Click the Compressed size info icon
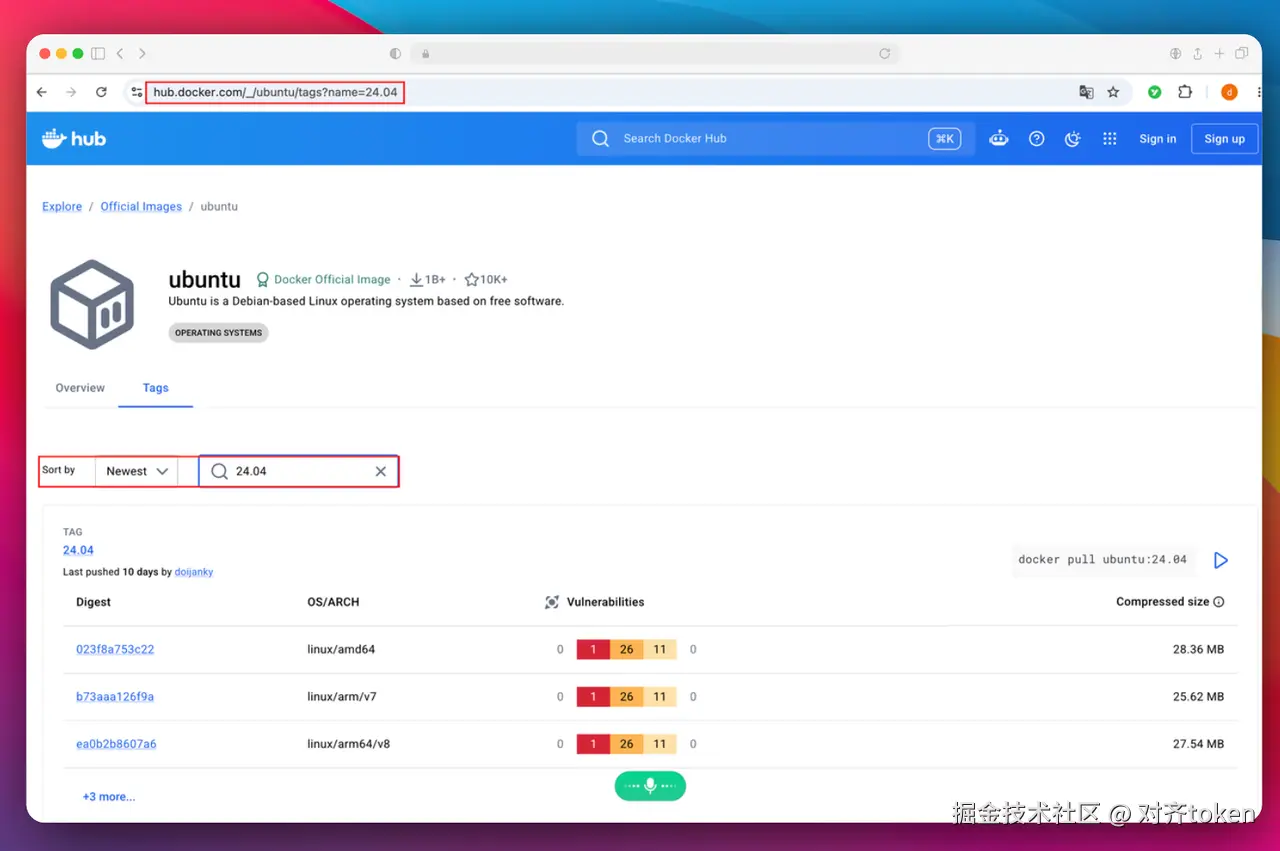The image size is (1280, 851). pyautogui.click(x=1218, y=602)
